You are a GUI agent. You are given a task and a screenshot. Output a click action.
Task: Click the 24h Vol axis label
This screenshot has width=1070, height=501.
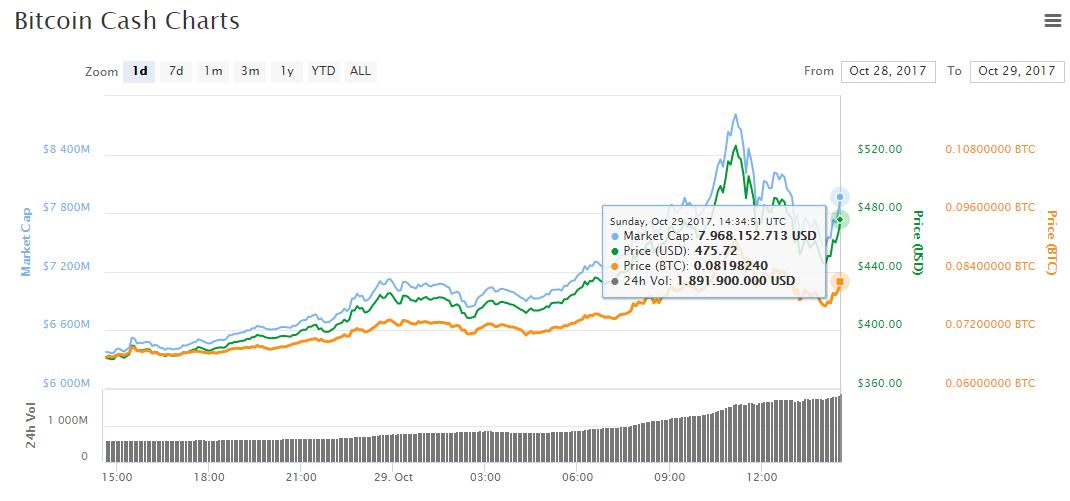pos(30,425)
